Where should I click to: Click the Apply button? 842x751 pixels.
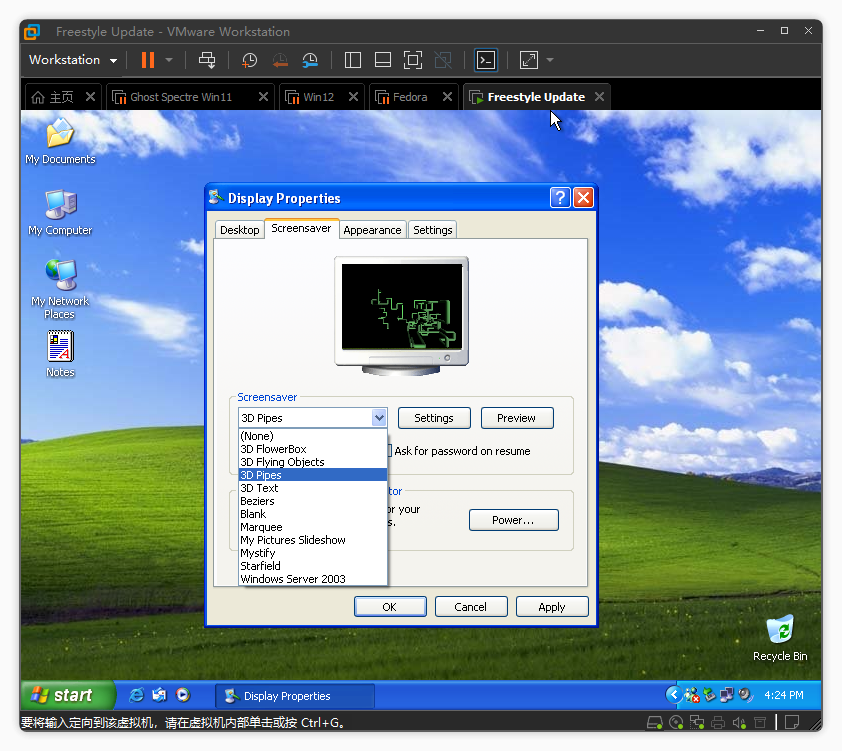point(552,607)
